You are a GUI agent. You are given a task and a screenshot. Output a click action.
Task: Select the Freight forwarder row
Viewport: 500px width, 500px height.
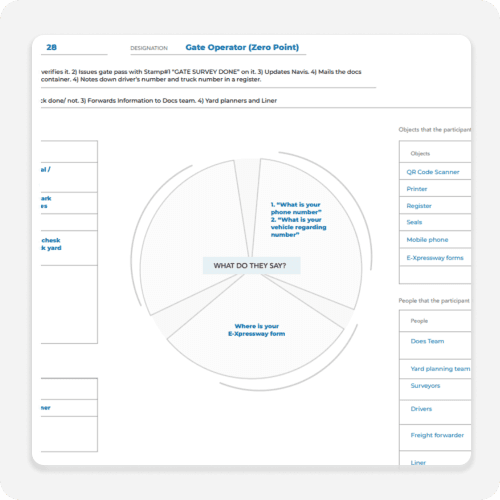click(435, 437)
